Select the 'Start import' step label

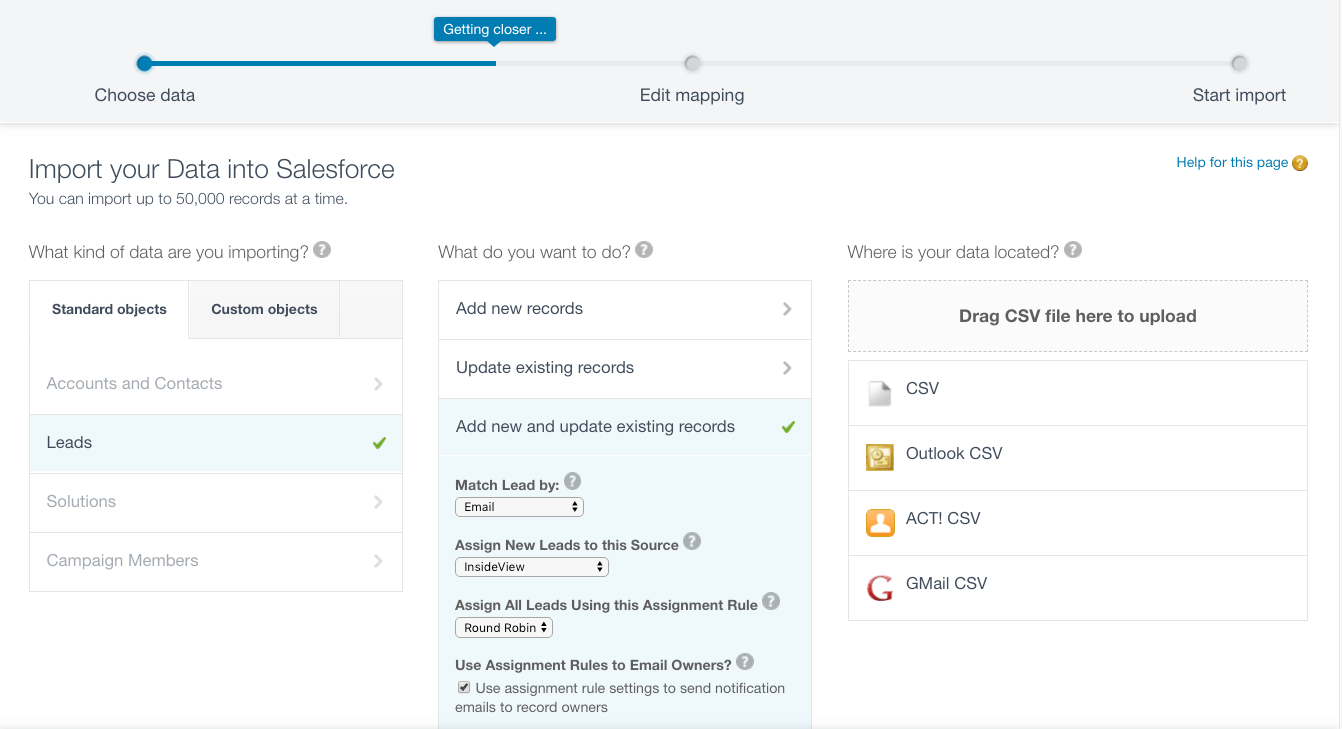tap(1239, 96)
